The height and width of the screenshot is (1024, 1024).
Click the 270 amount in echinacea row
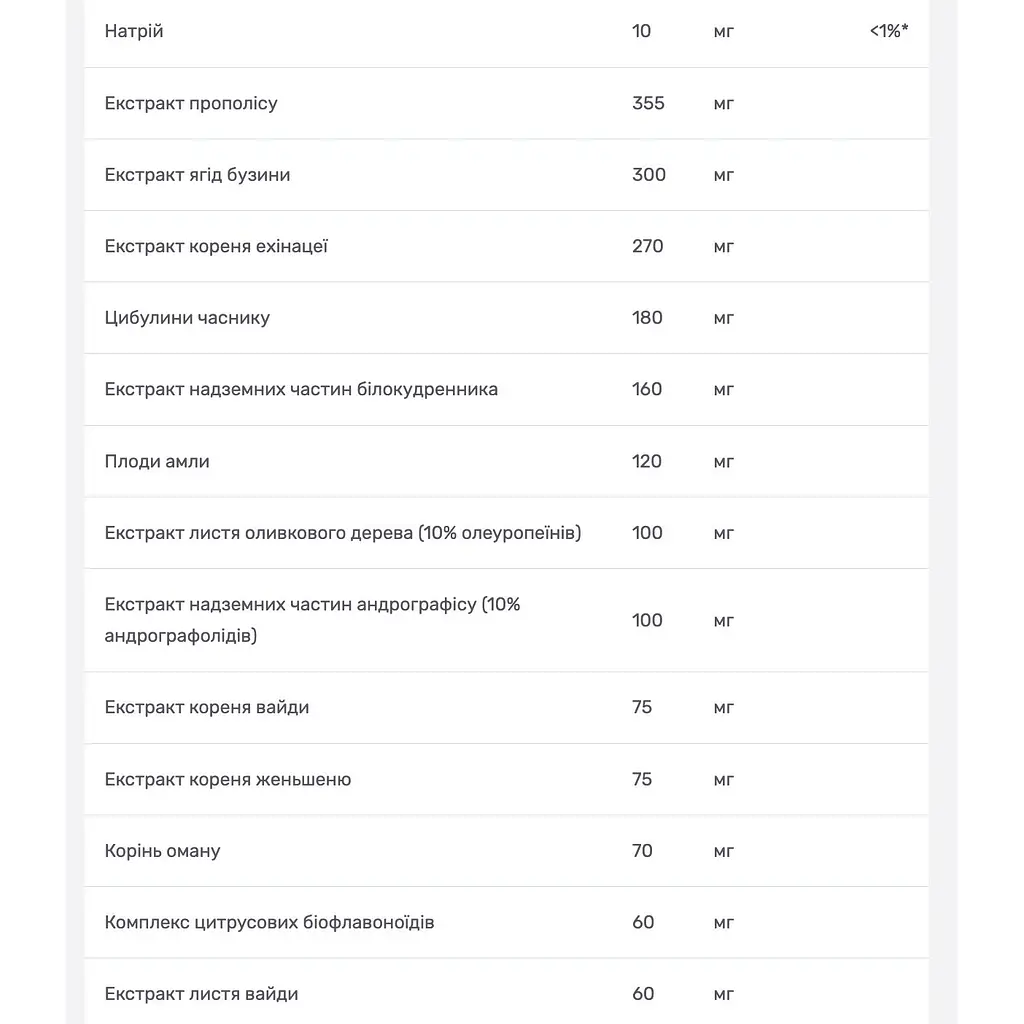click(x=647, y=246)
